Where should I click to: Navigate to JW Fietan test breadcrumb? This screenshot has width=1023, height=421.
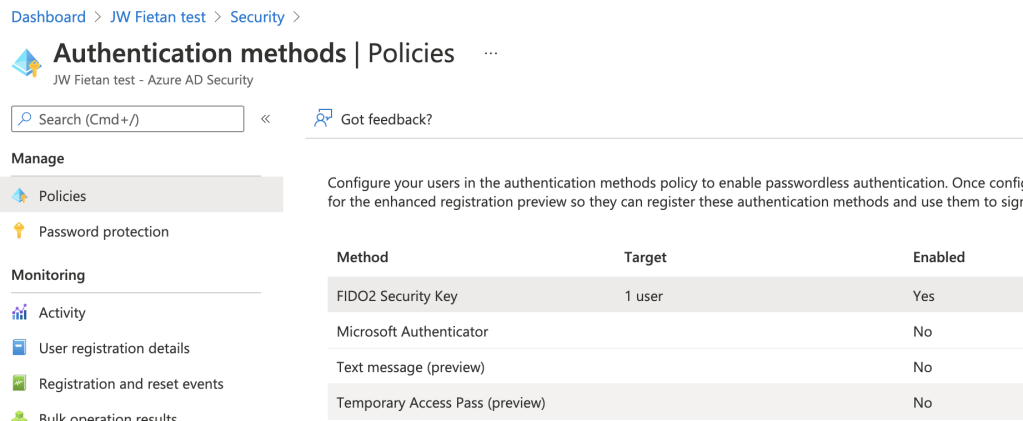(158, 17)
